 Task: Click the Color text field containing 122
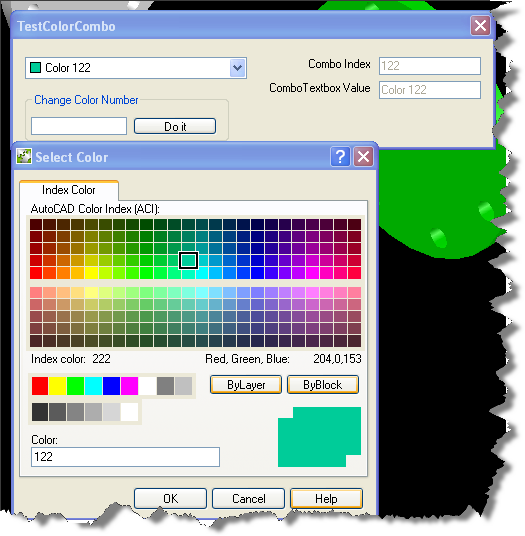point(125,457)
